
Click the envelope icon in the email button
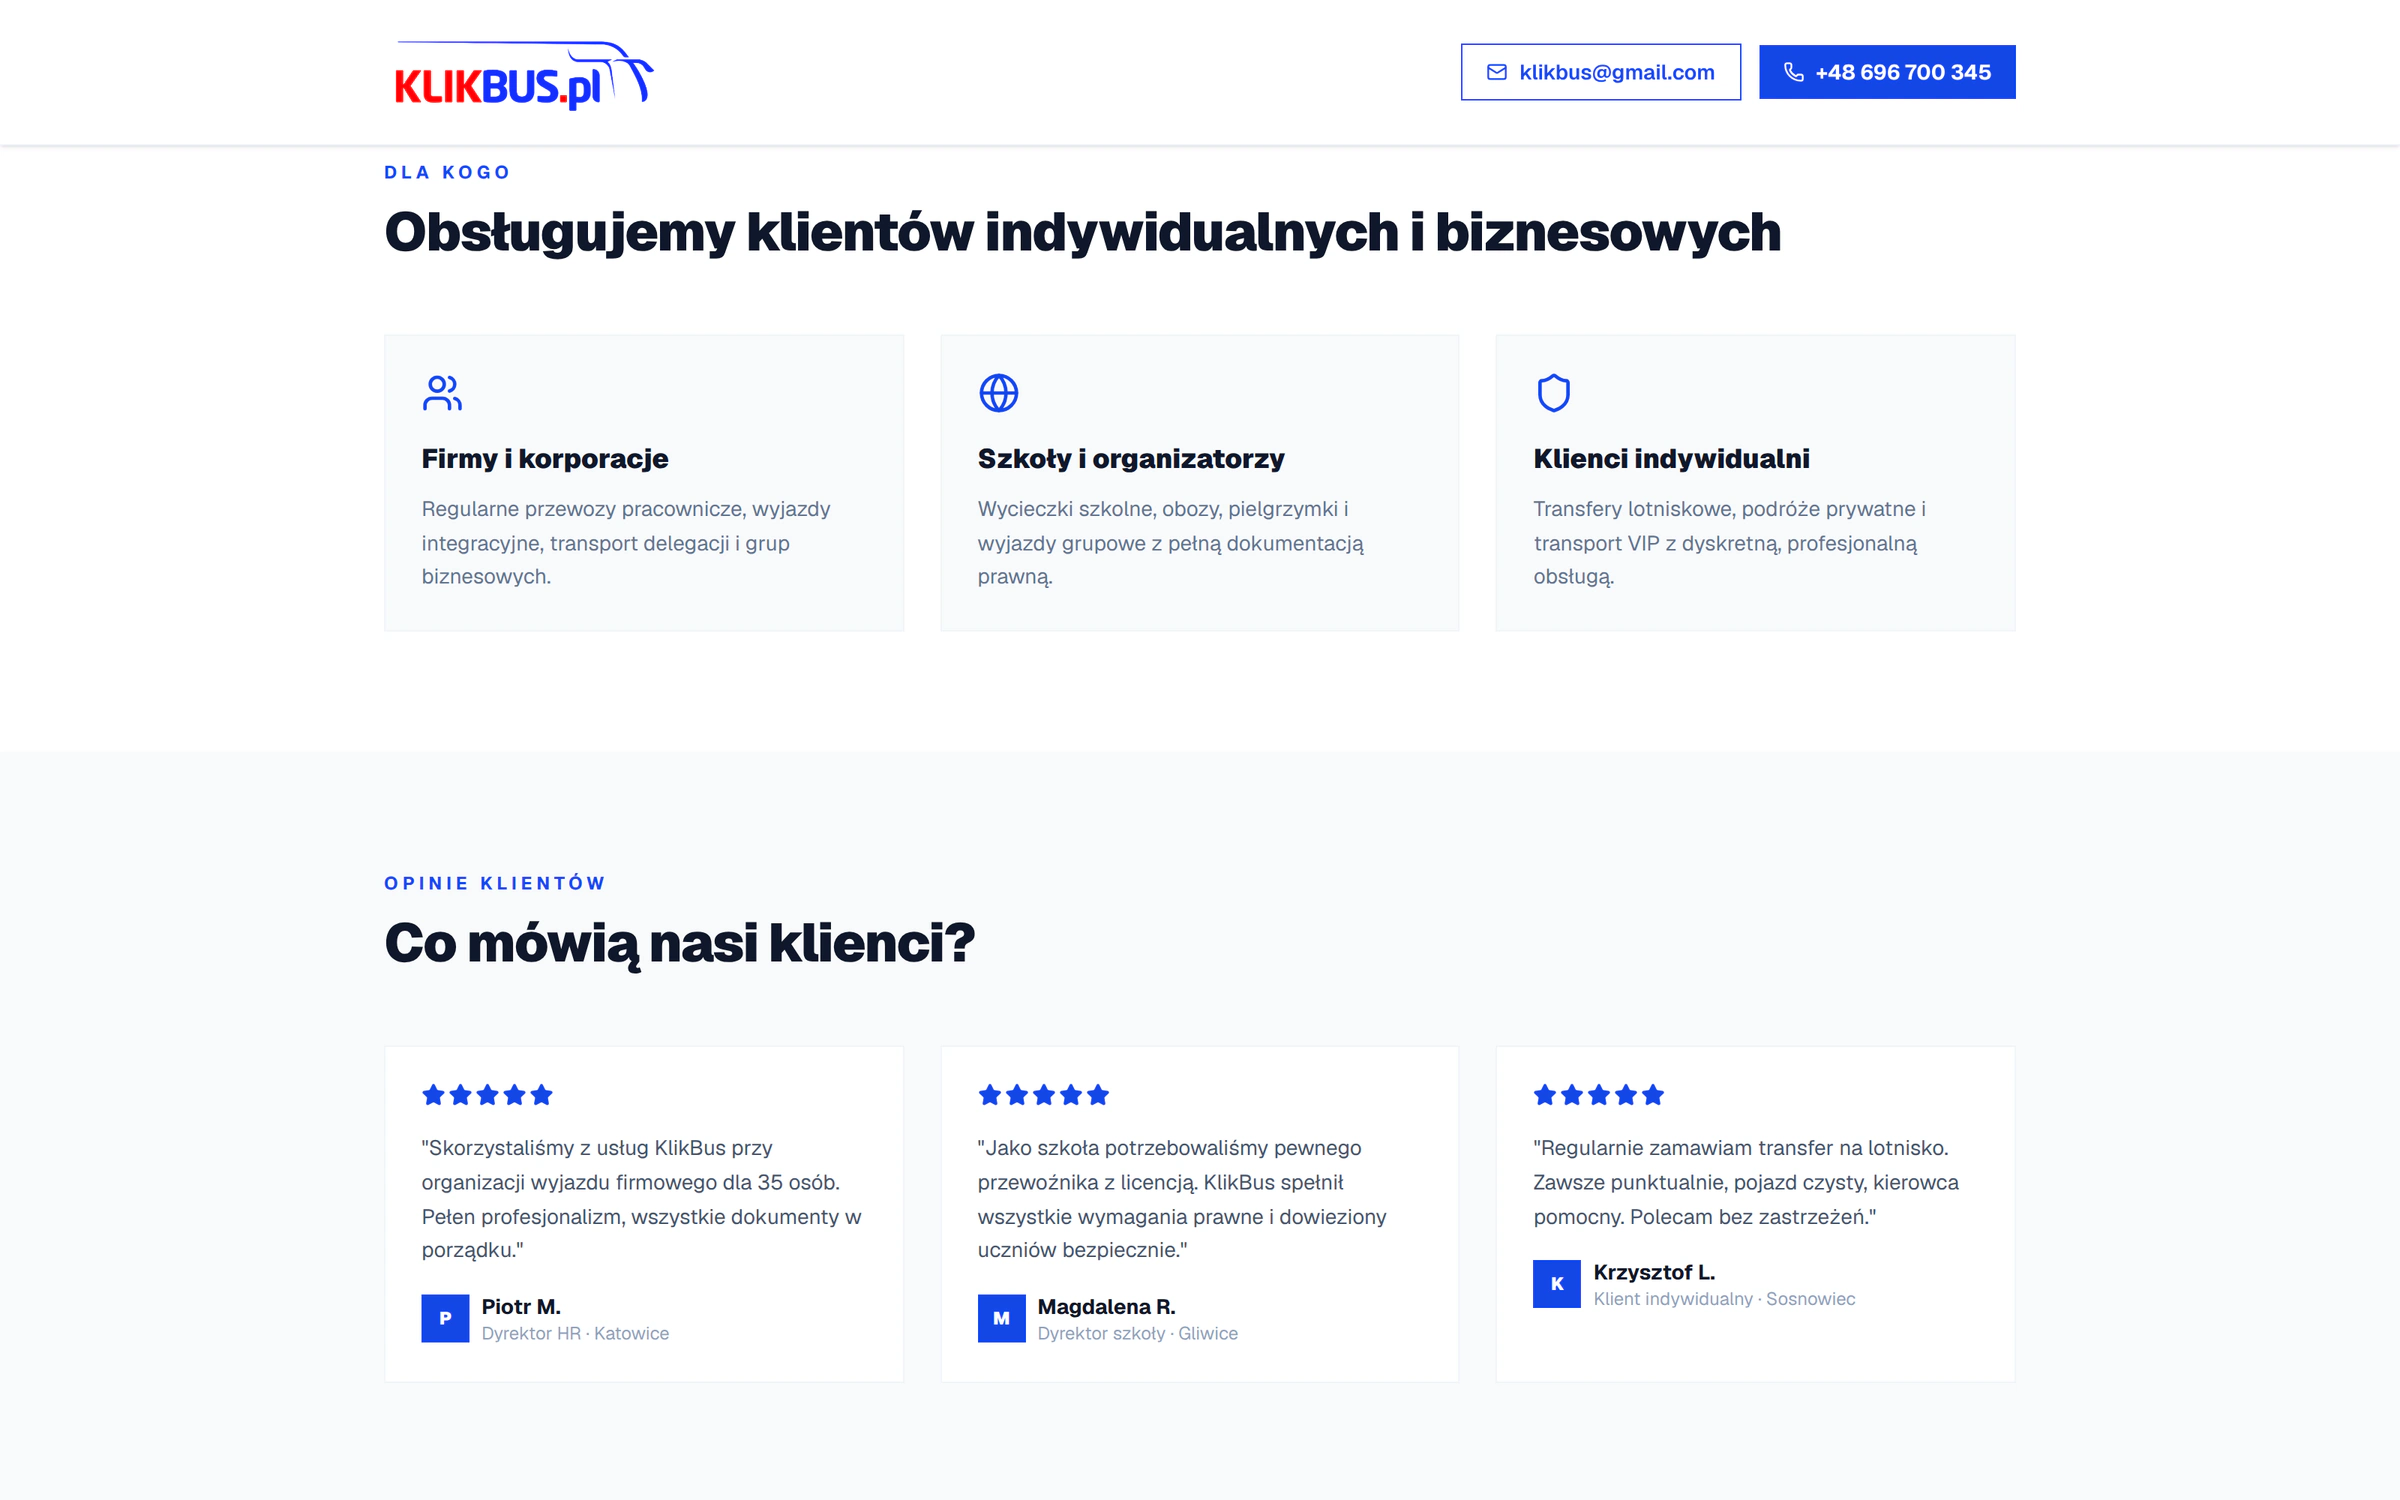[x=1497, y=72]
